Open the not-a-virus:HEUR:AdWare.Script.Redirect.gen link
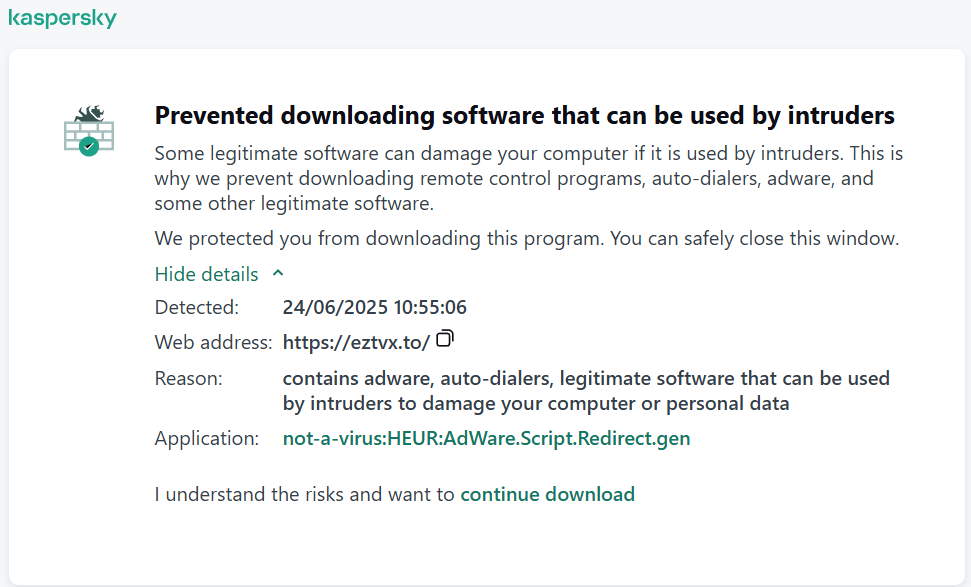The height and width of the screenshot is (587, 971). 486,438
